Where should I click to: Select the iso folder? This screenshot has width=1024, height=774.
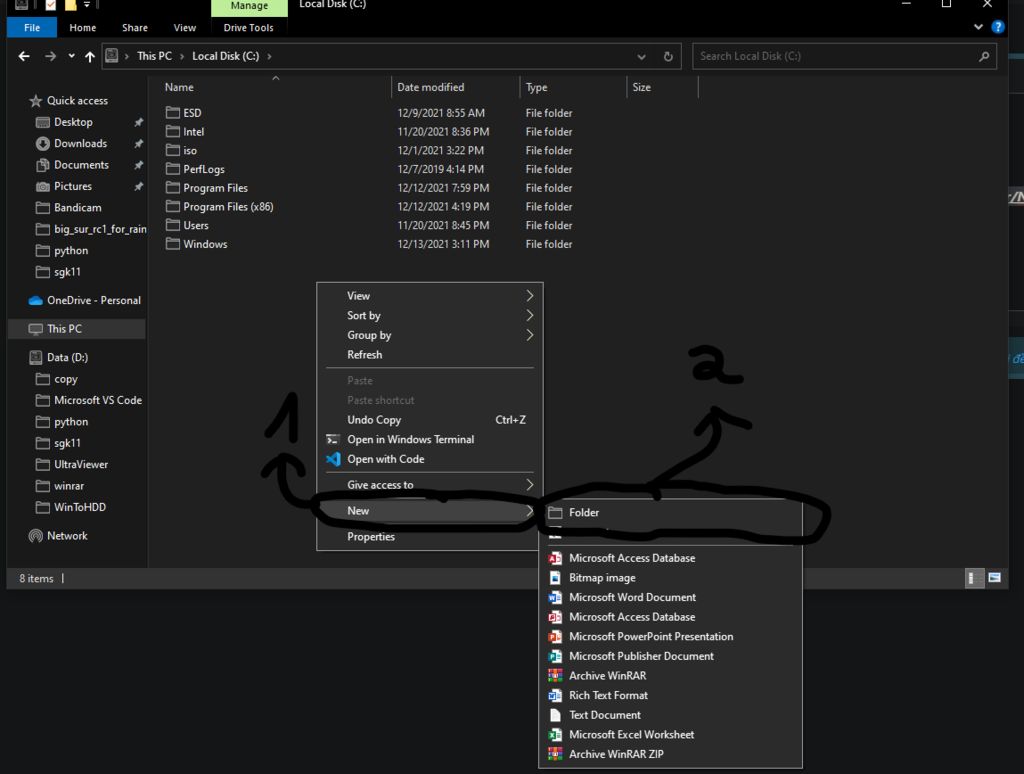[x=189, y=150]
